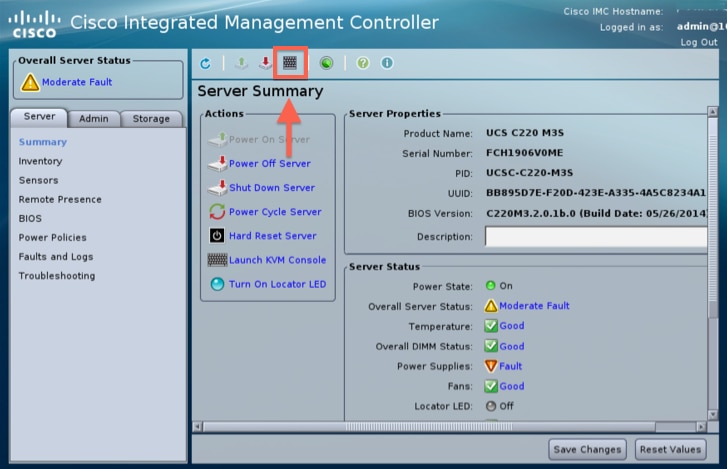This screenshot has width=727, height=469.
Task: Select Summary in the left navigation
Action: [x=43, y=142]
